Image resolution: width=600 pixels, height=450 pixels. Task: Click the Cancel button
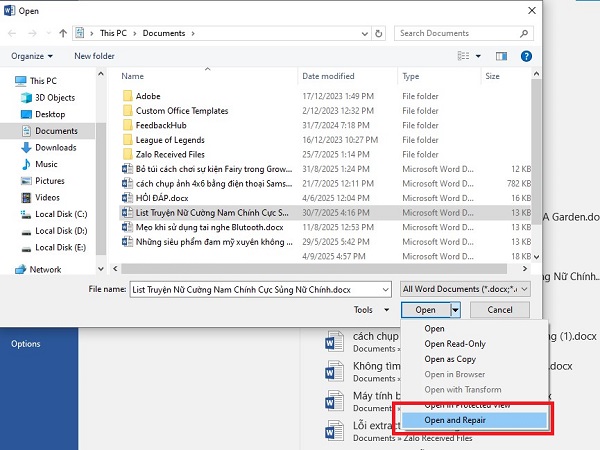500,310
